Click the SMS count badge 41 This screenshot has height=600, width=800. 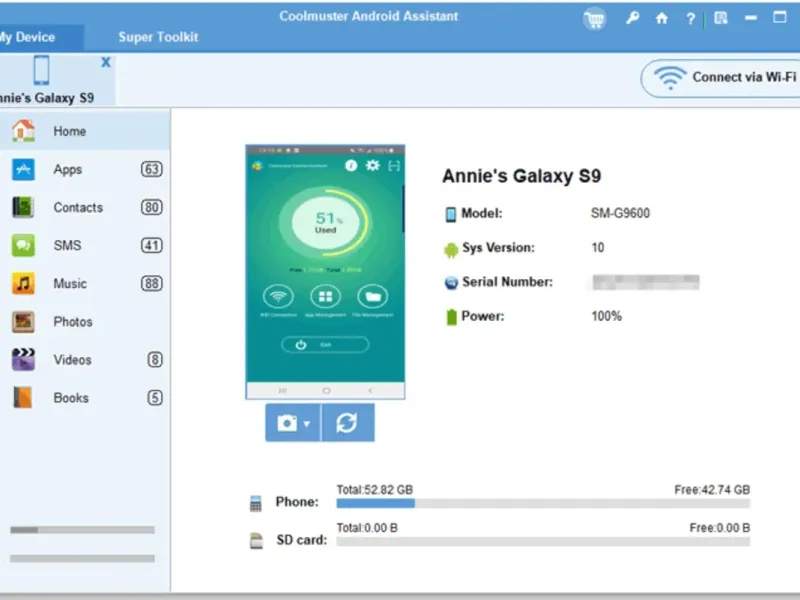152,245
